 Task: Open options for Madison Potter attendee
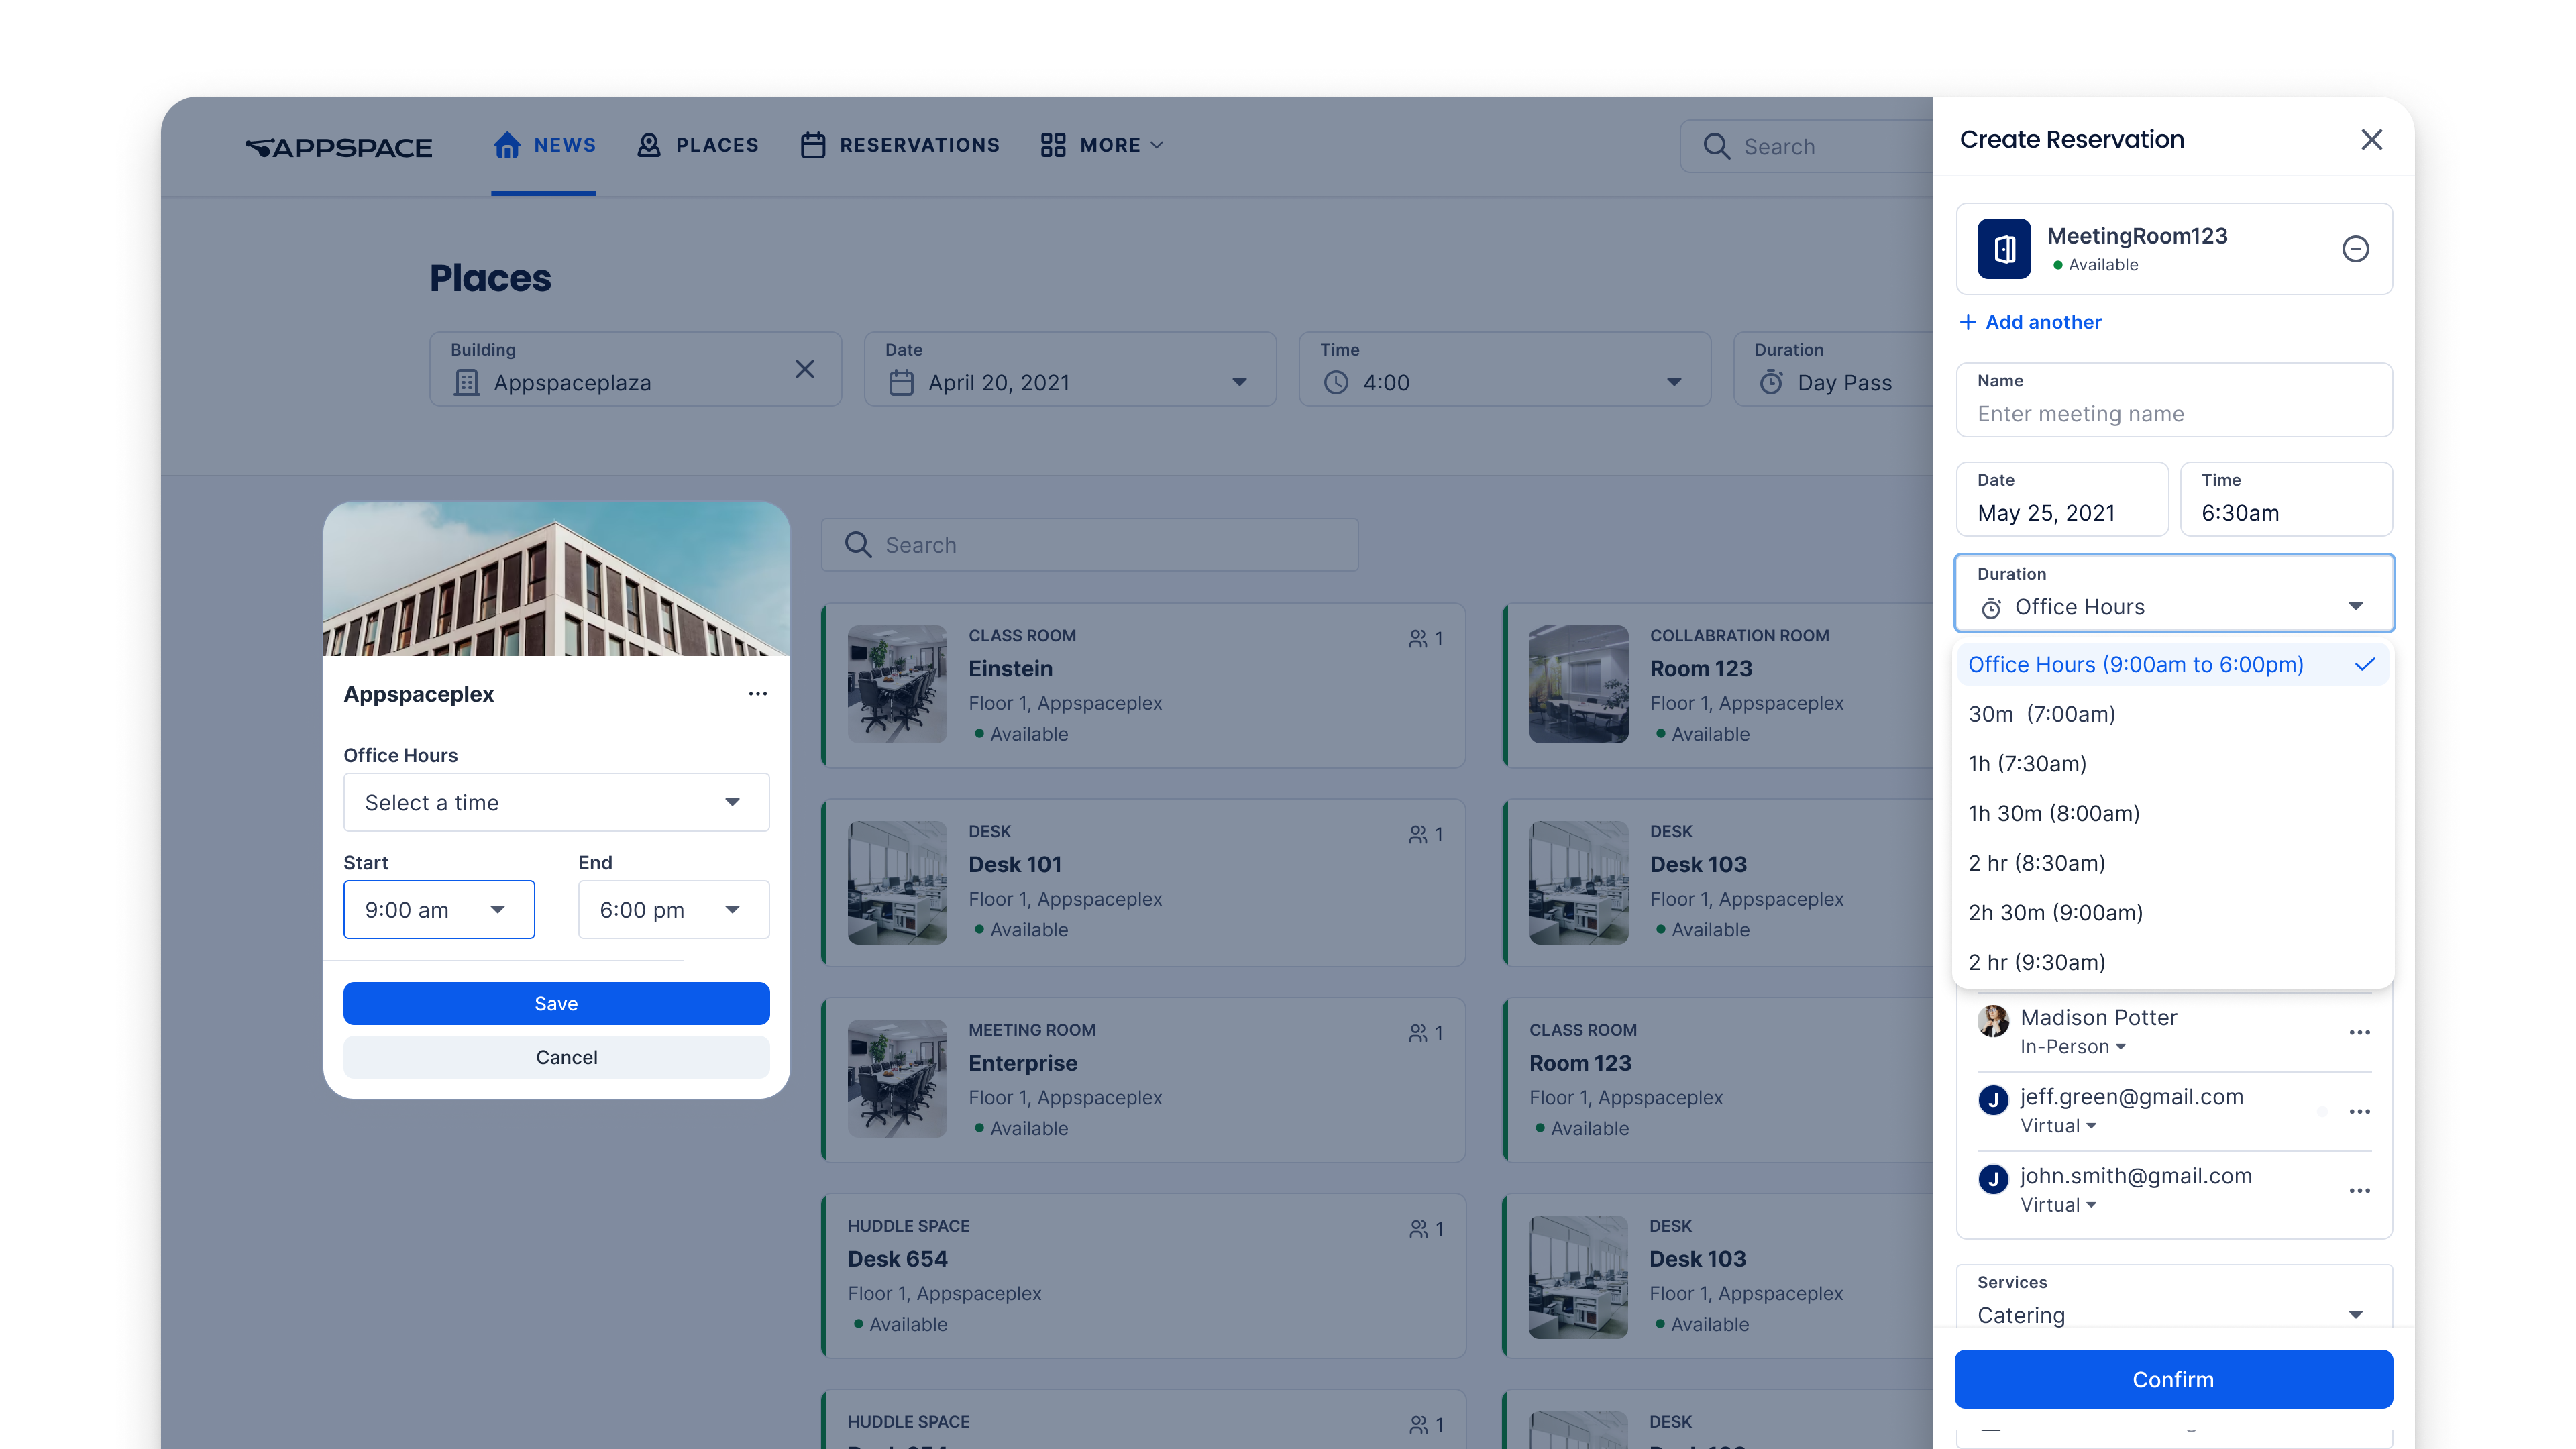point(2359,1032)
